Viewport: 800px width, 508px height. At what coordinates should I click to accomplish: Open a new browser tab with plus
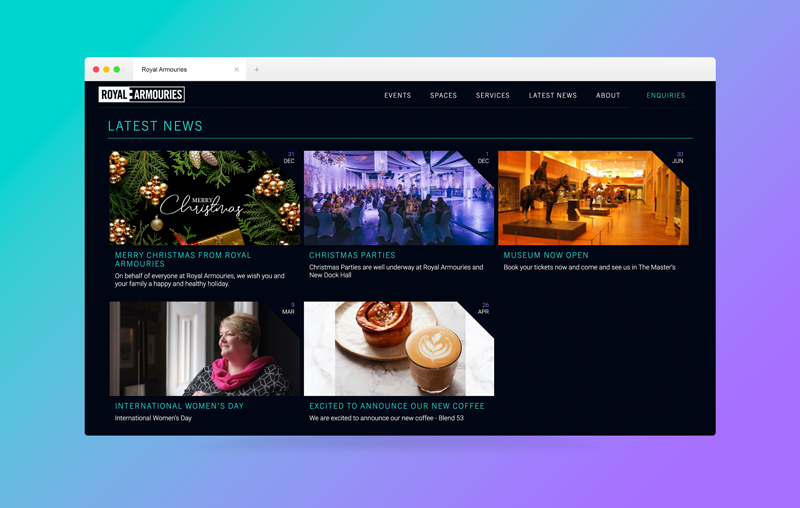click(x=257, y=69)
